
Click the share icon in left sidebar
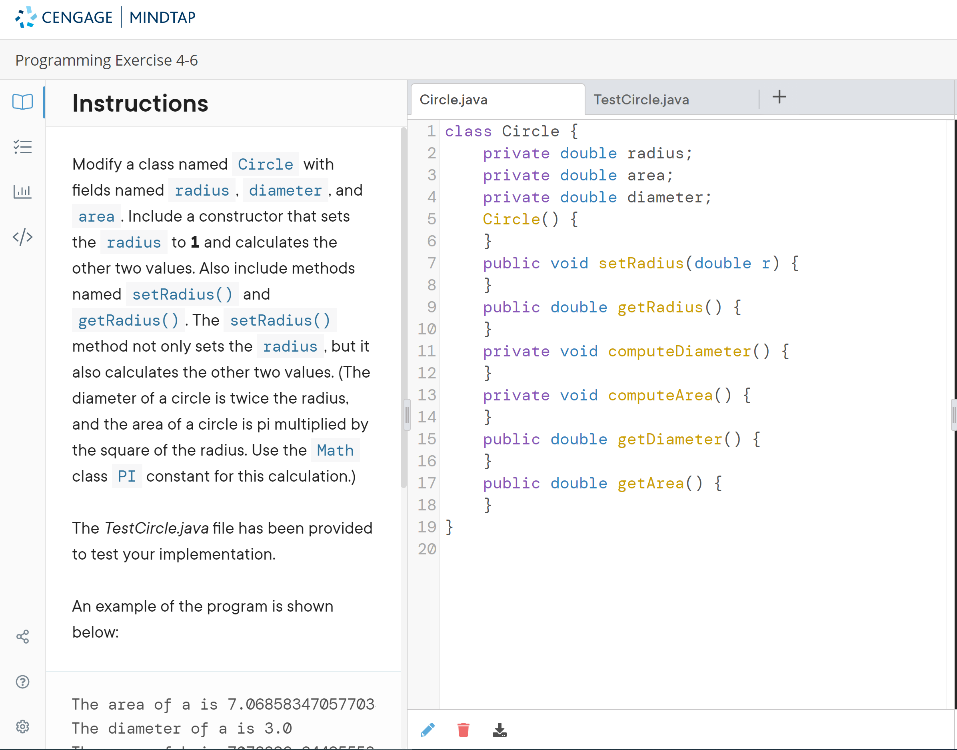tap(23, 636)
